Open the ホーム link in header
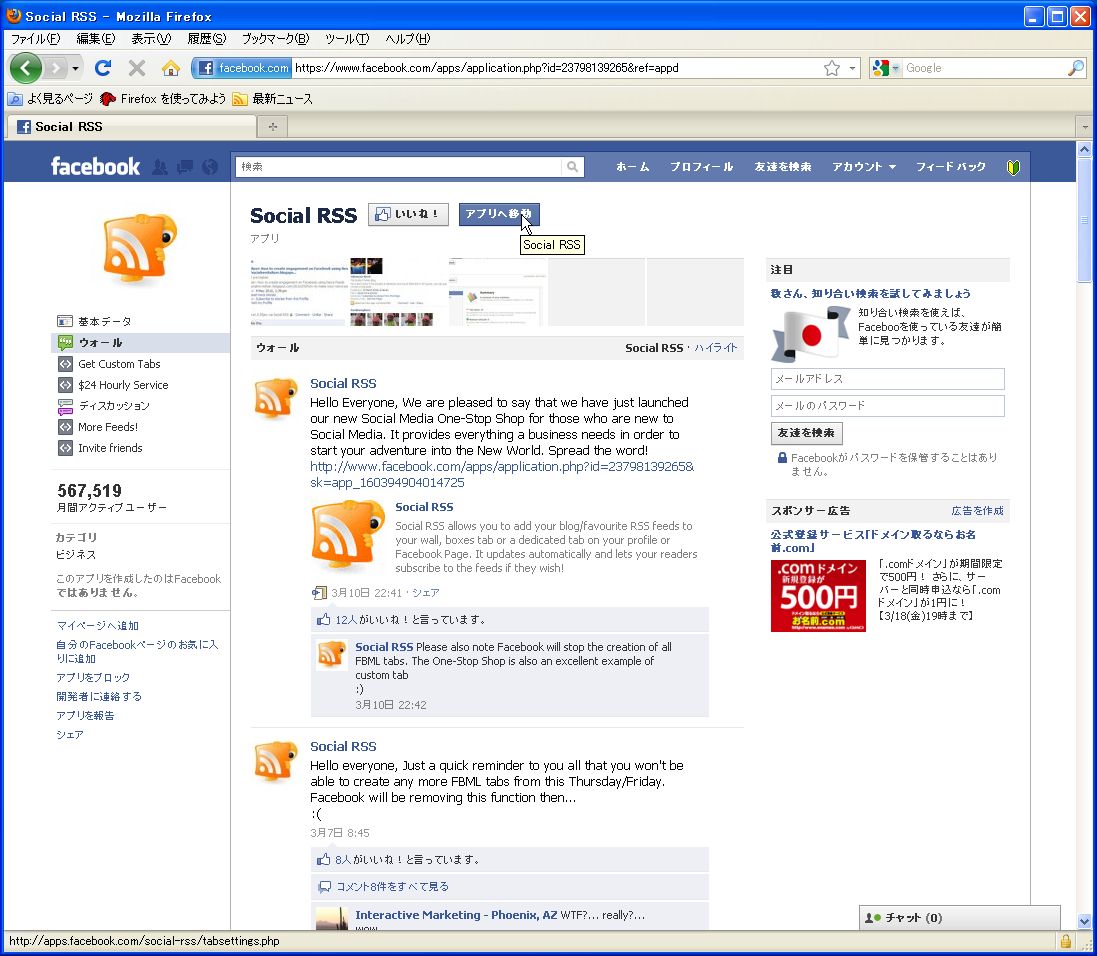Image resolution: width=1097 pixels, height=956 pixels. (x=632, y=167)
